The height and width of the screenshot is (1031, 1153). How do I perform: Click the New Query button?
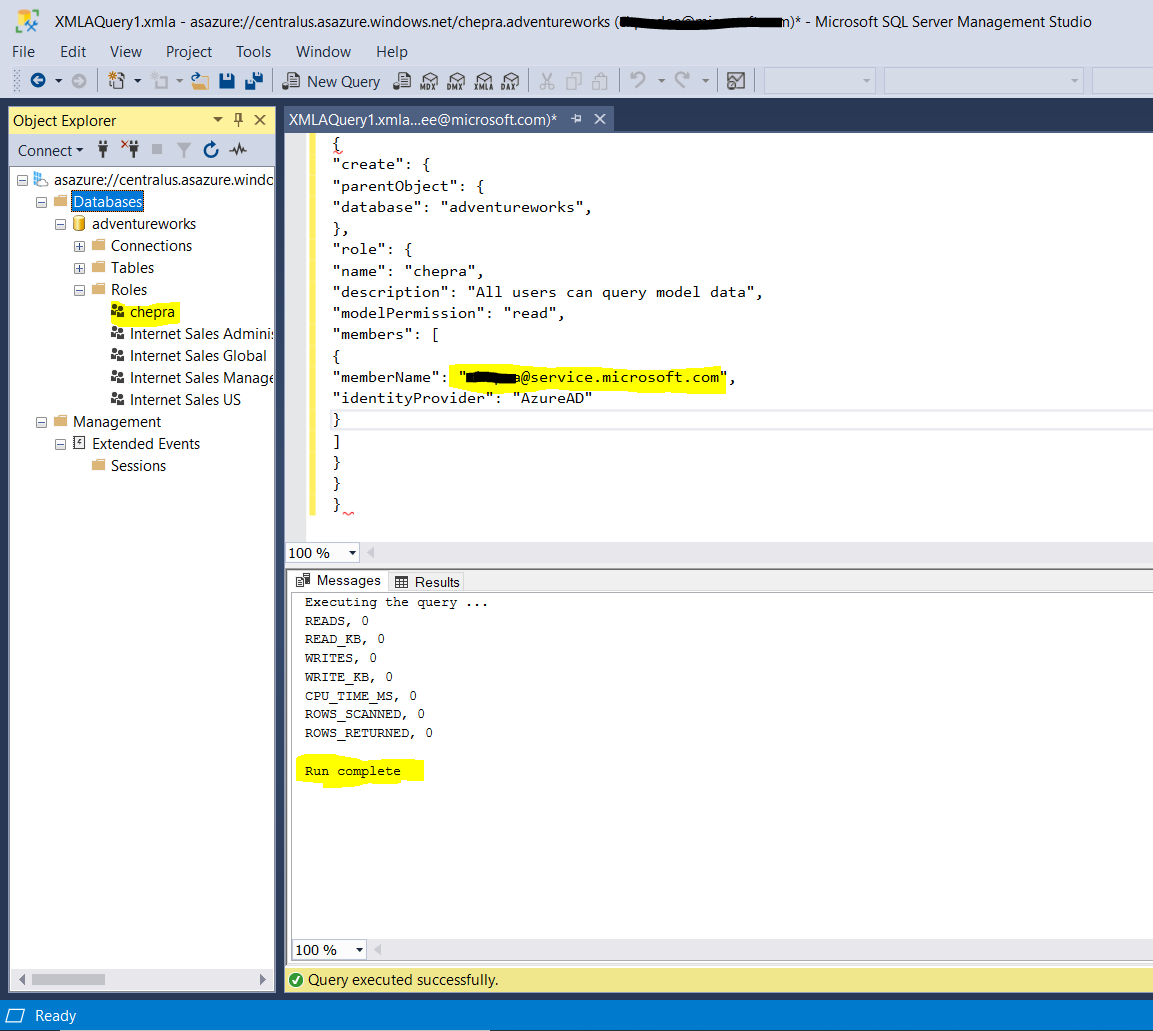click(x=332, y=81)
